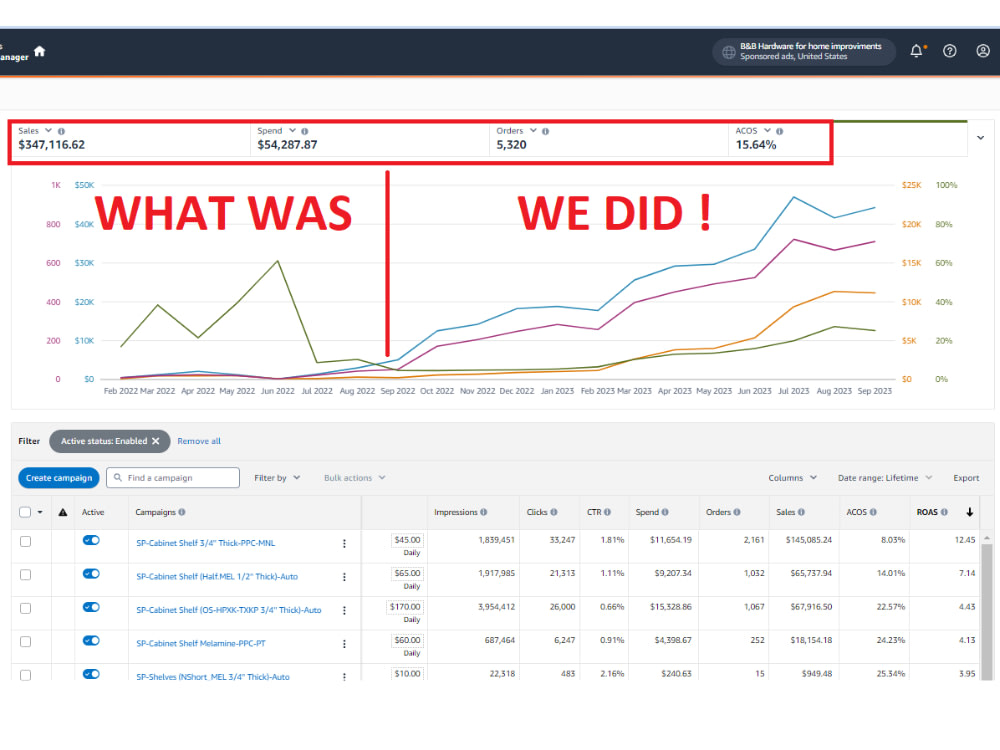
Task: Open Bulk actions dropdown
Action: click(355, 478)
